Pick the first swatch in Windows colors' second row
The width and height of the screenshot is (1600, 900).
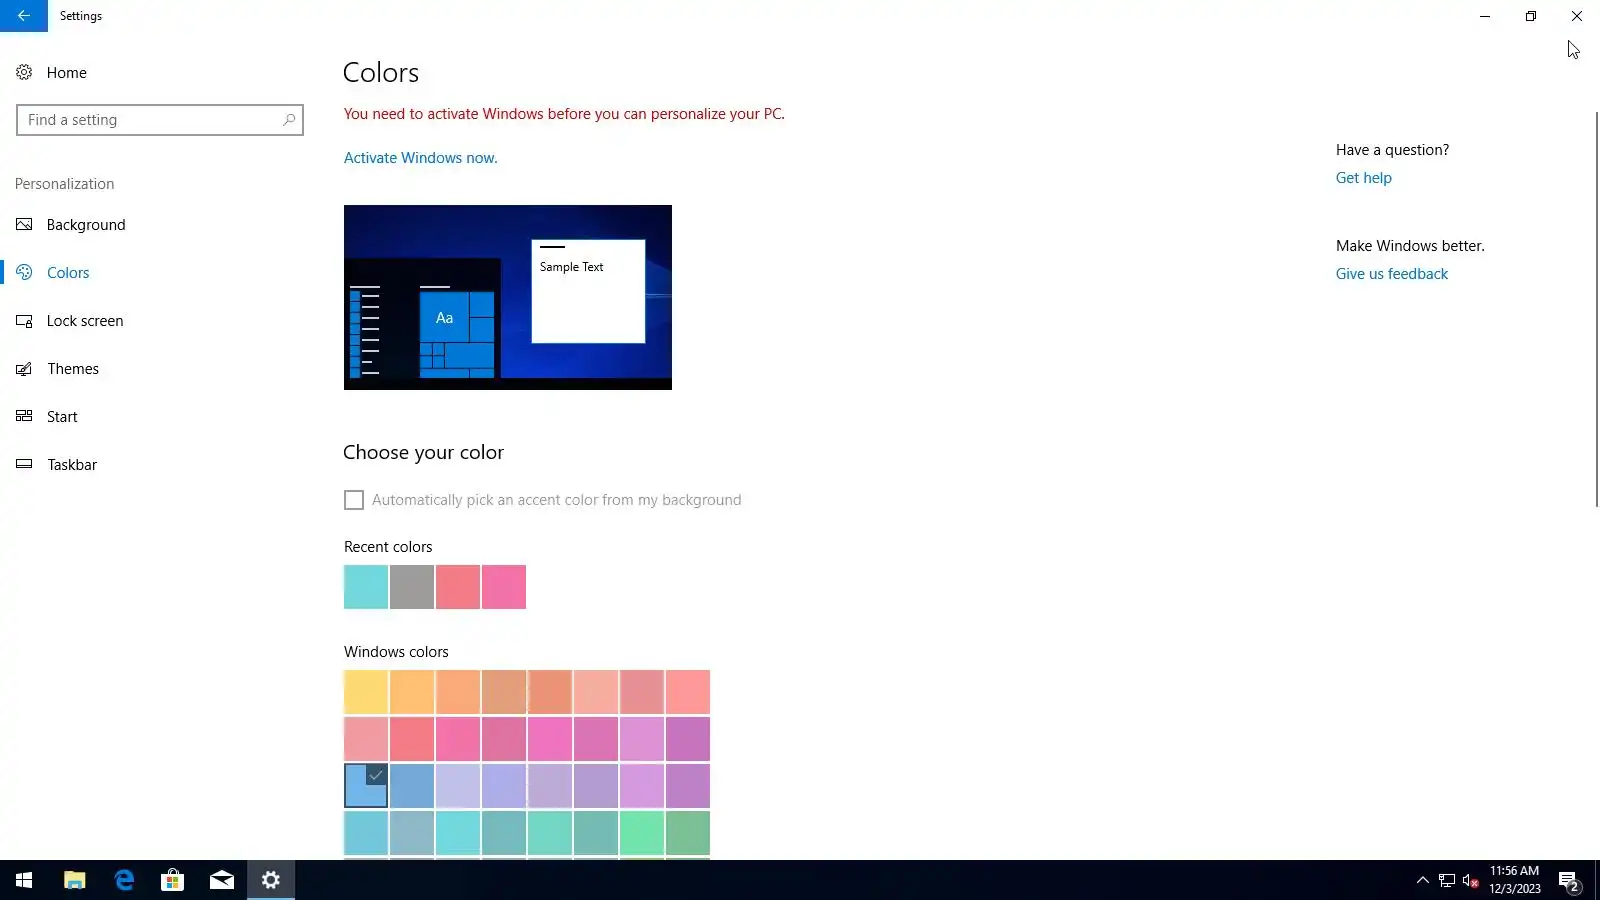(366, 739)
